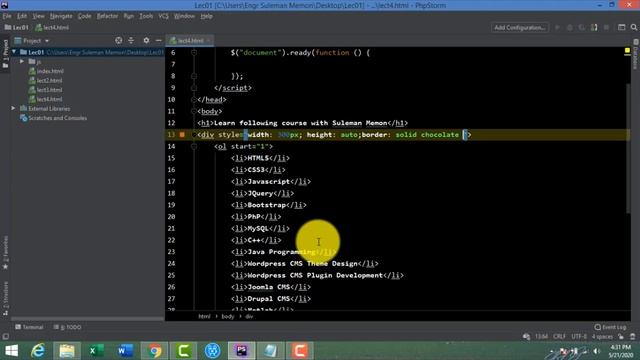Screen dimensions: 640x360
Task: Close the lect4.html editor tab
Action: (209, 40)
